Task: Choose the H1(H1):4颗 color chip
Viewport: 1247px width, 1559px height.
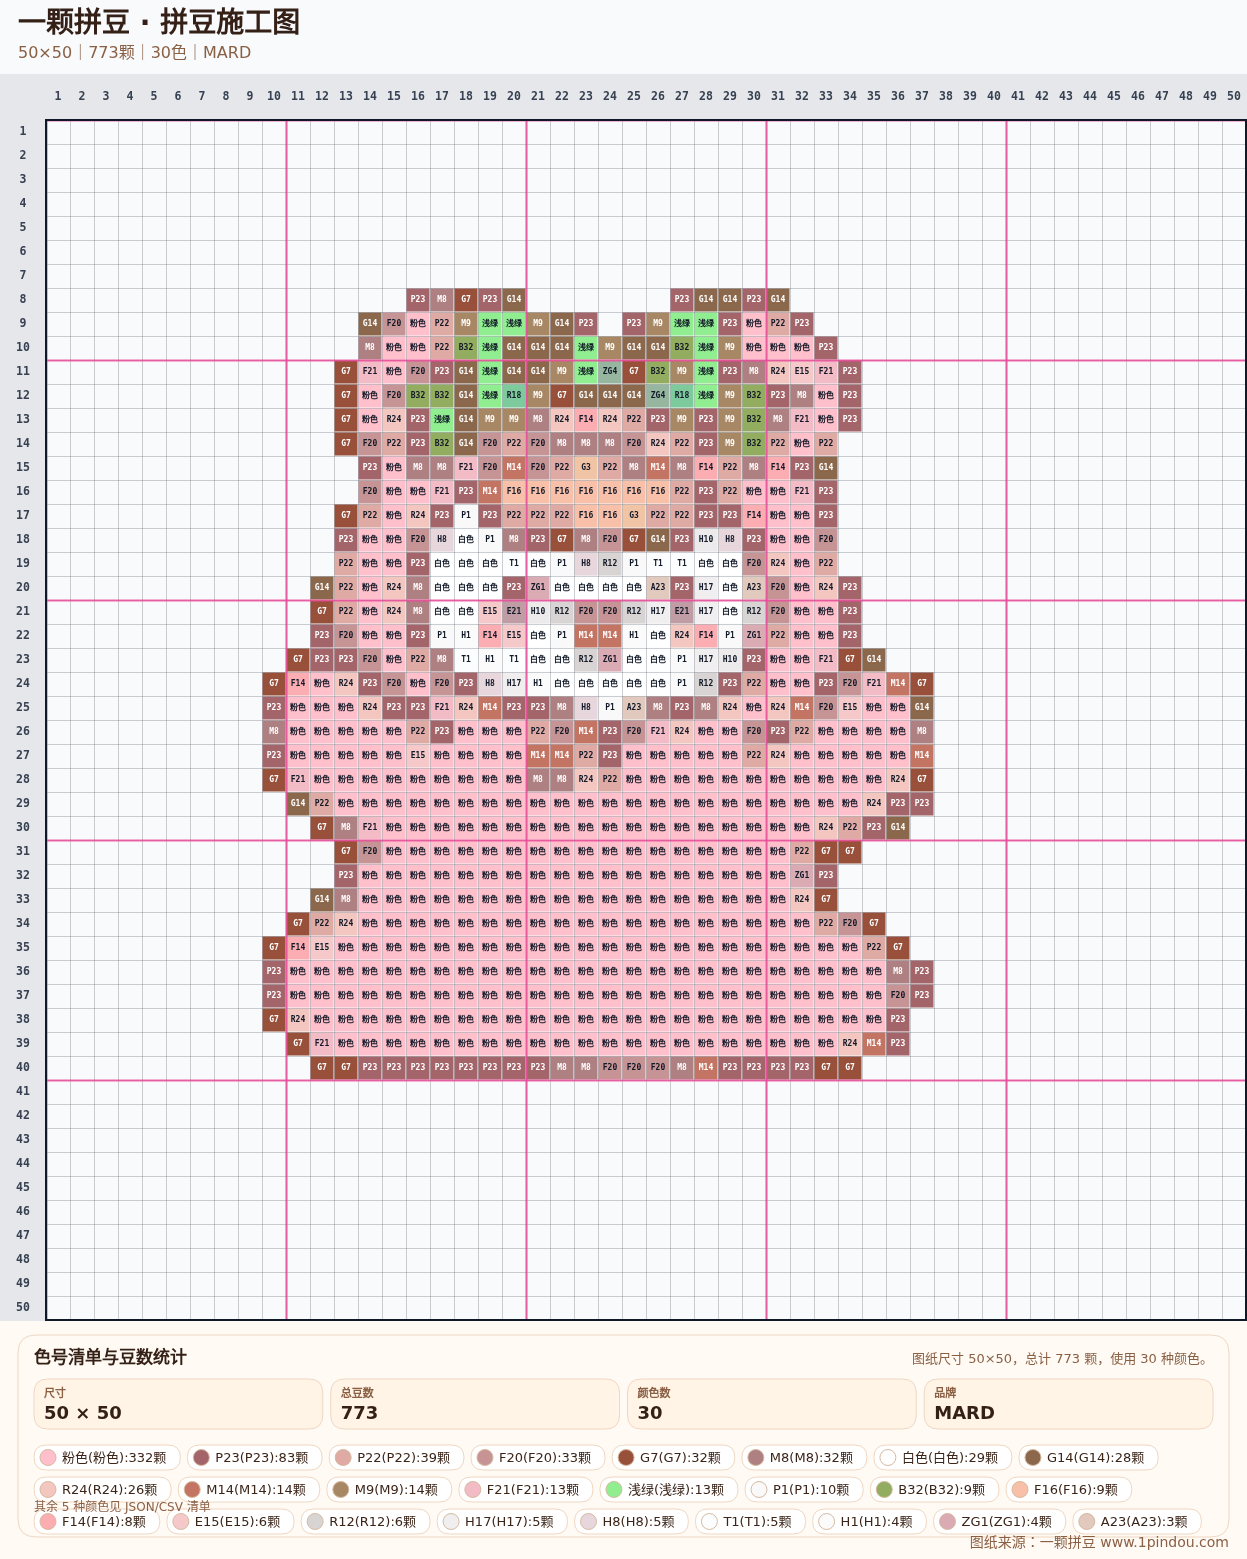Action: tap(868, 1521)
